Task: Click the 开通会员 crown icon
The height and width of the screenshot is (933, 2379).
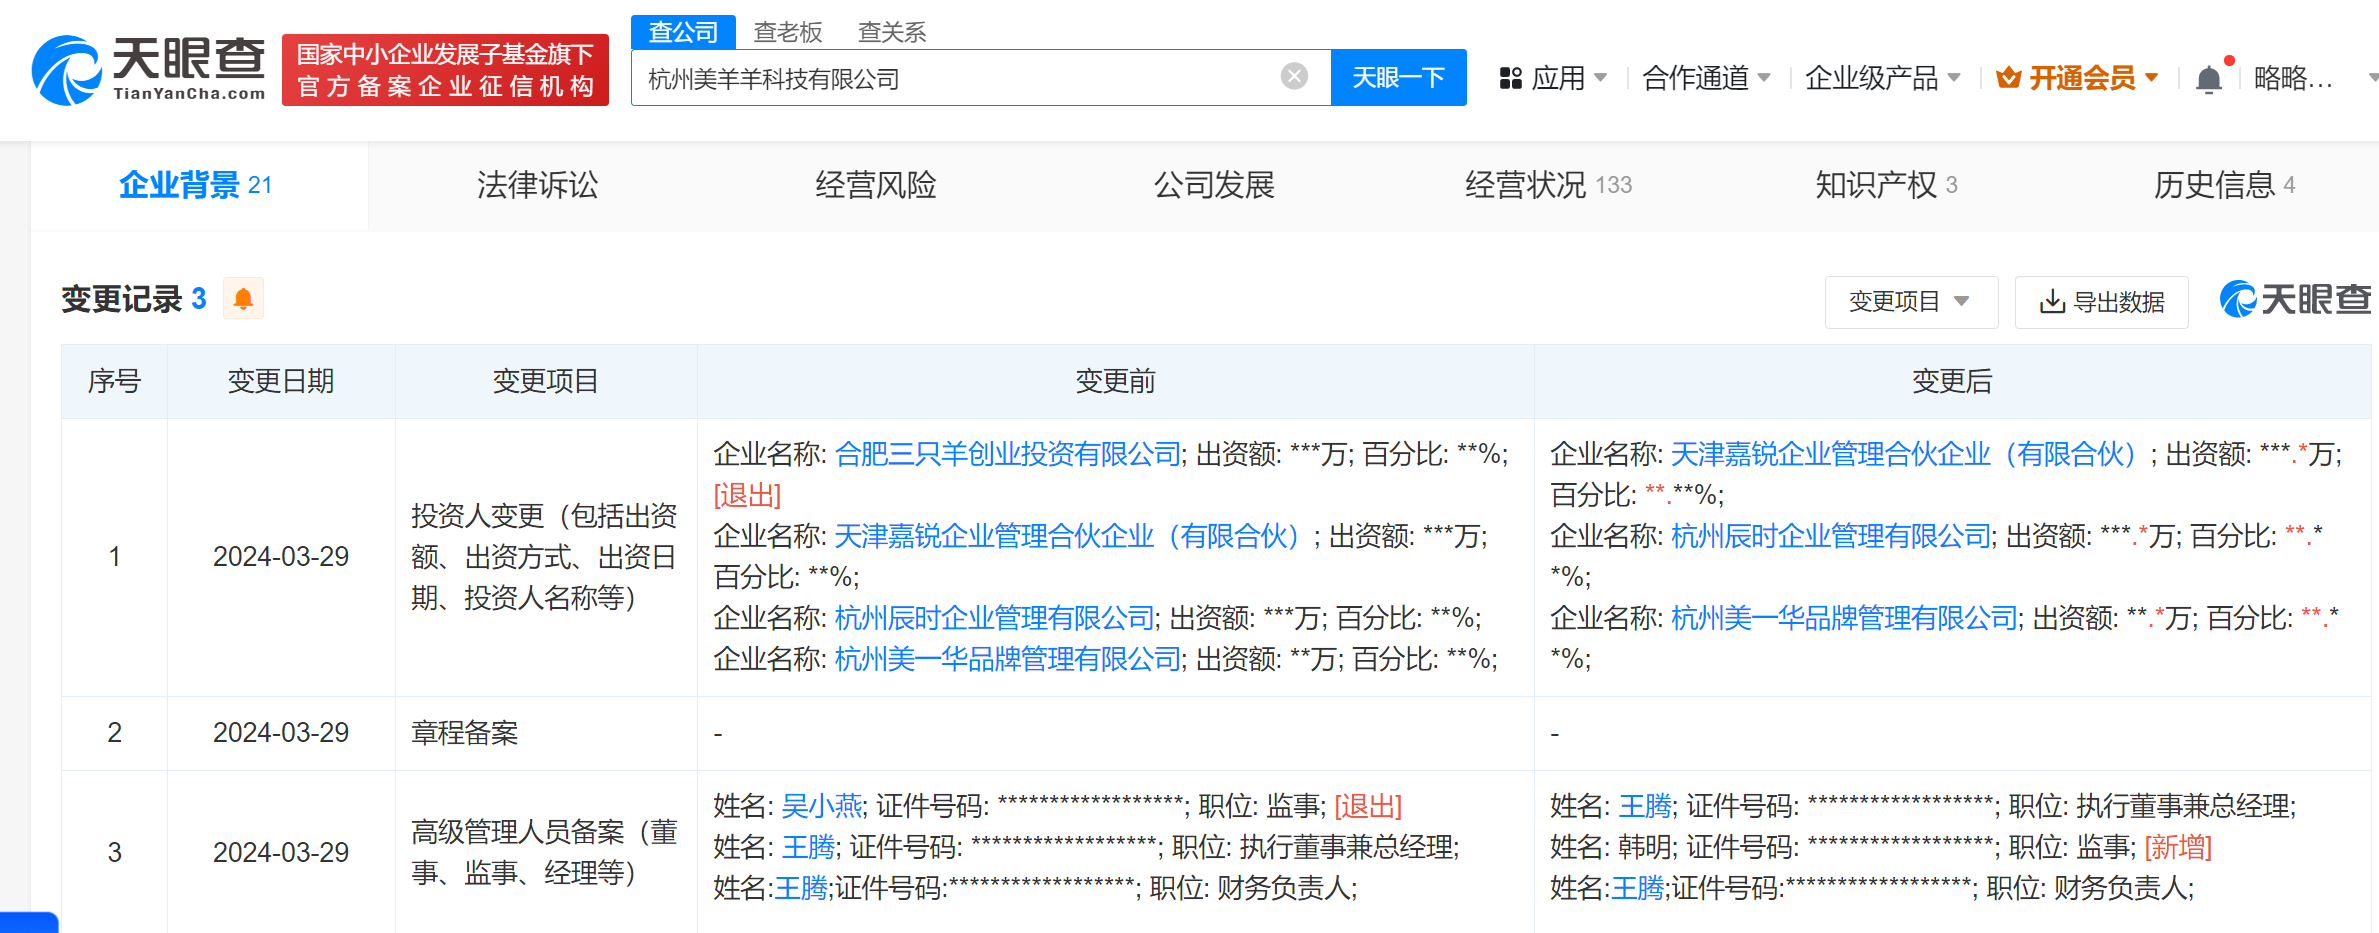Action: 2008,77
